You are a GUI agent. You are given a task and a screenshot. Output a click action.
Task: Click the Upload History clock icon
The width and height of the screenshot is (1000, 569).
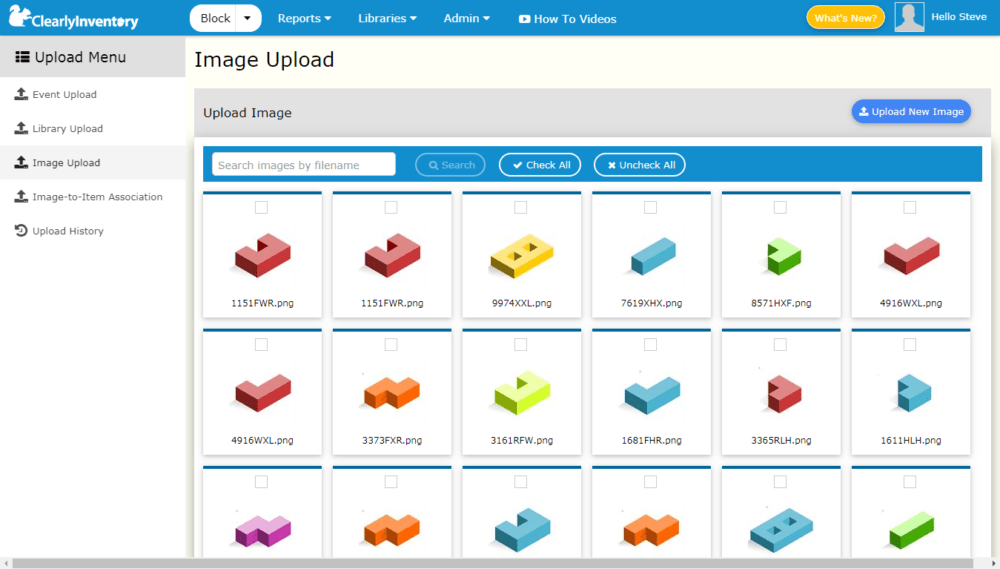[21, 230]
